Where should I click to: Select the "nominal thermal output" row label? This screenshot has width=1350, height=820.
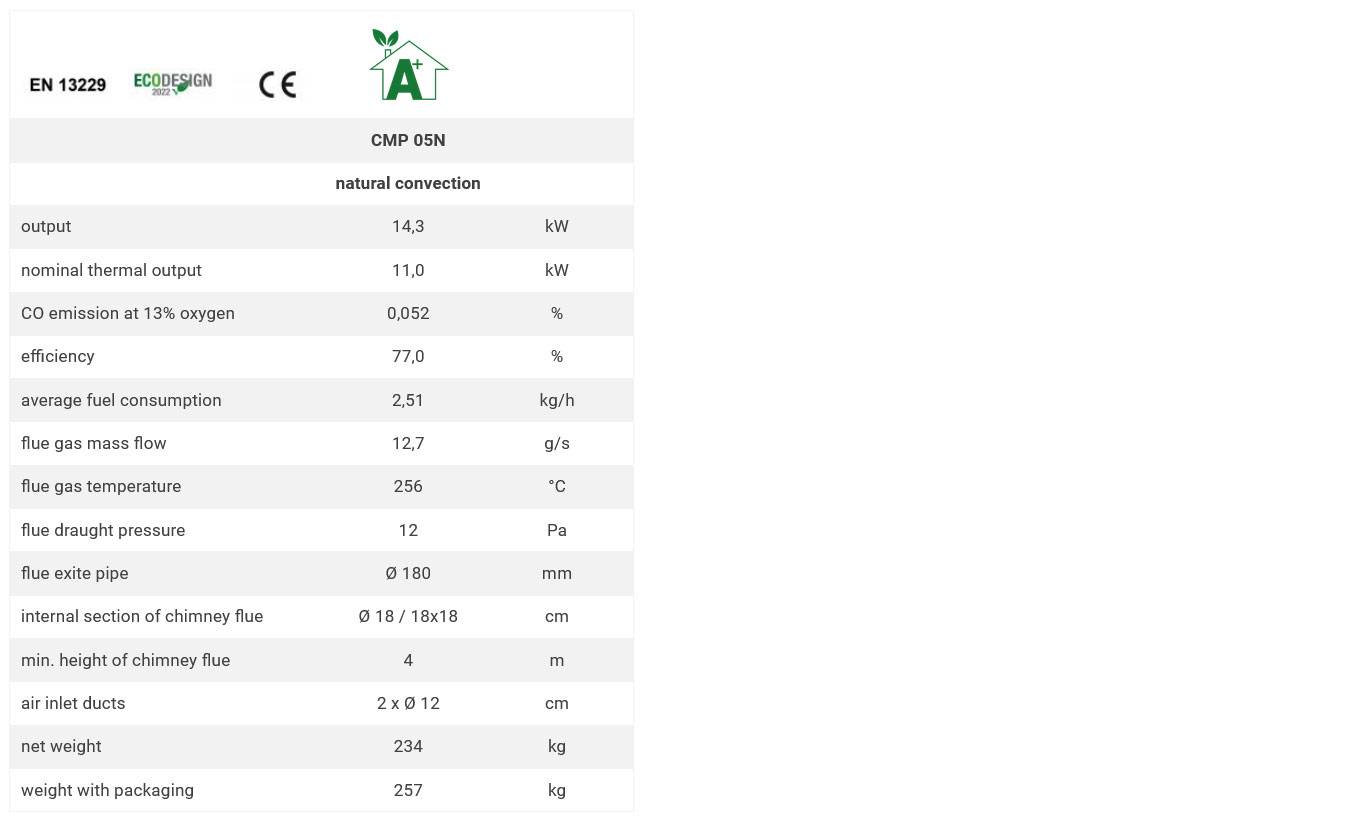[111, 270]
